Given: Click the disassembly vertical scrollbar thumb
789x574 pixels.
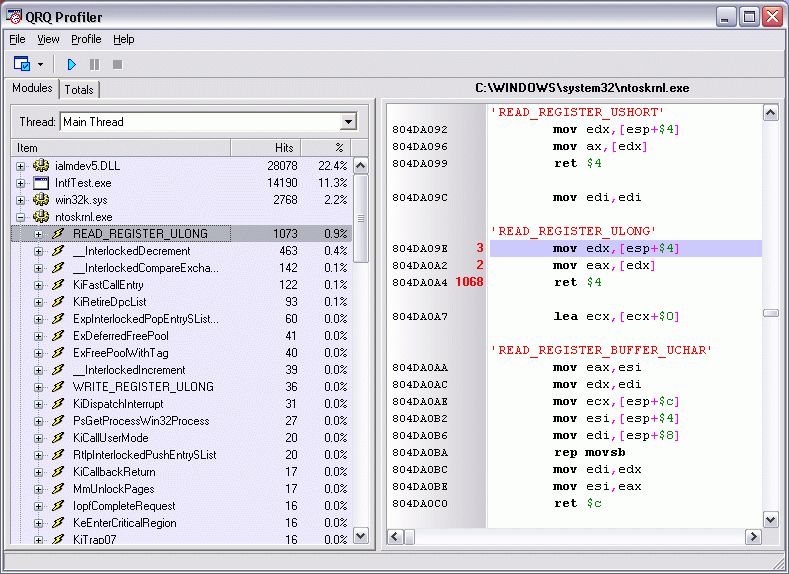Looking at the screenshot, I should pyautogui.click(x=770, y=313).
